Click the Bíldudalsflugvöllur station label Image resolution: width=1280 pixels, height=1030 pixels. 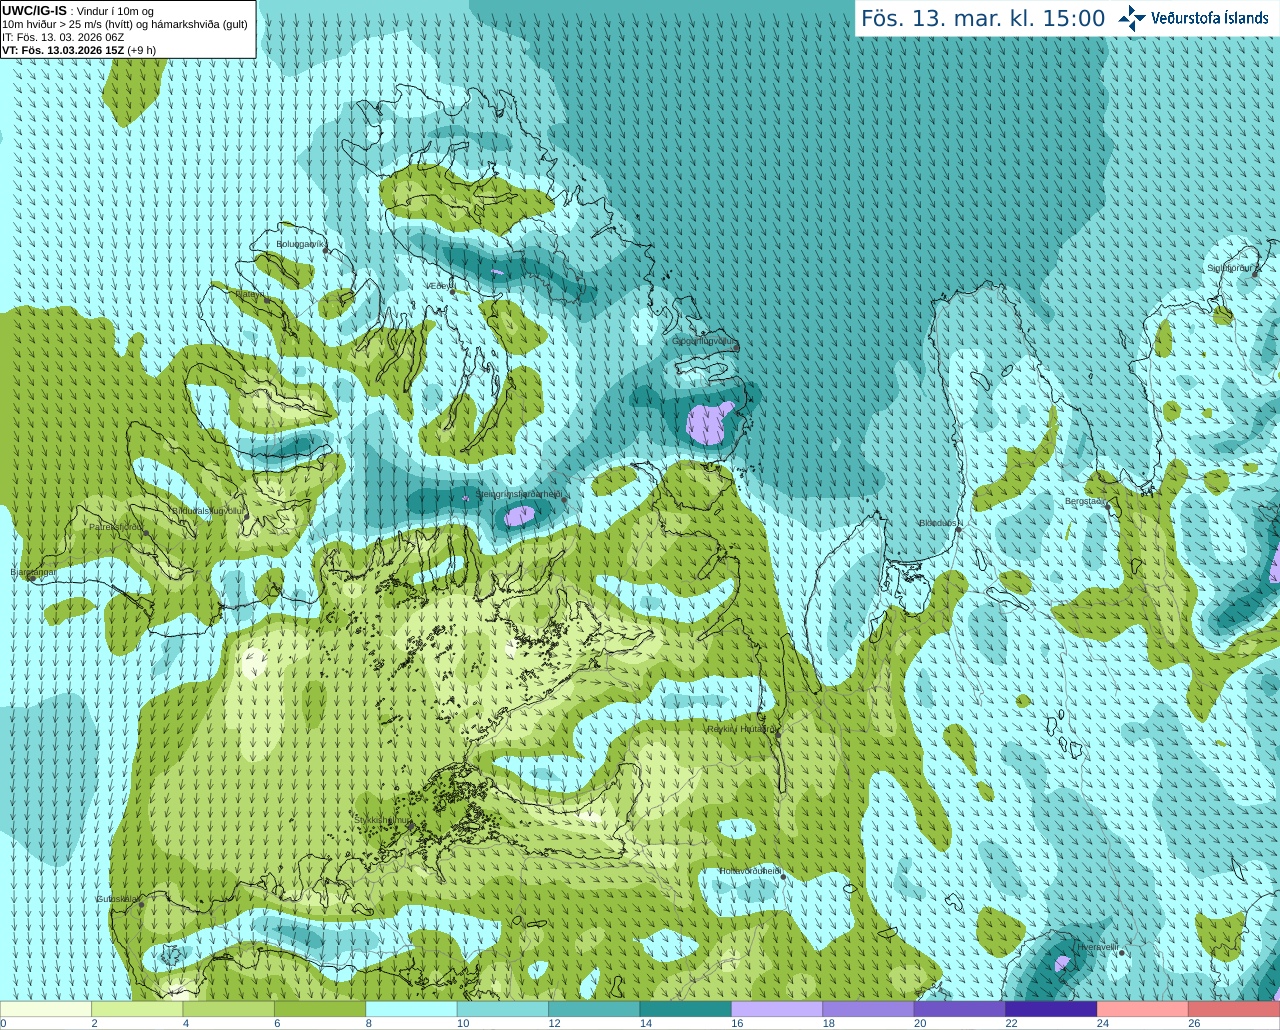(x=208, y=510)
